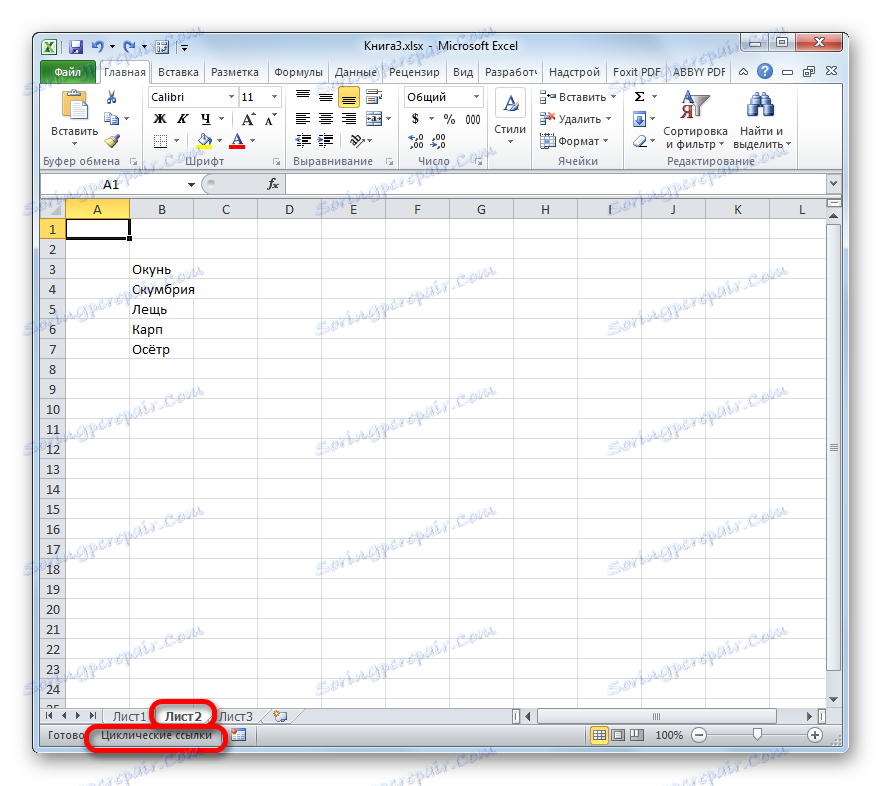Apply currency $ number format
This screenshot has height=786, width=882.
tap(415, 119)
